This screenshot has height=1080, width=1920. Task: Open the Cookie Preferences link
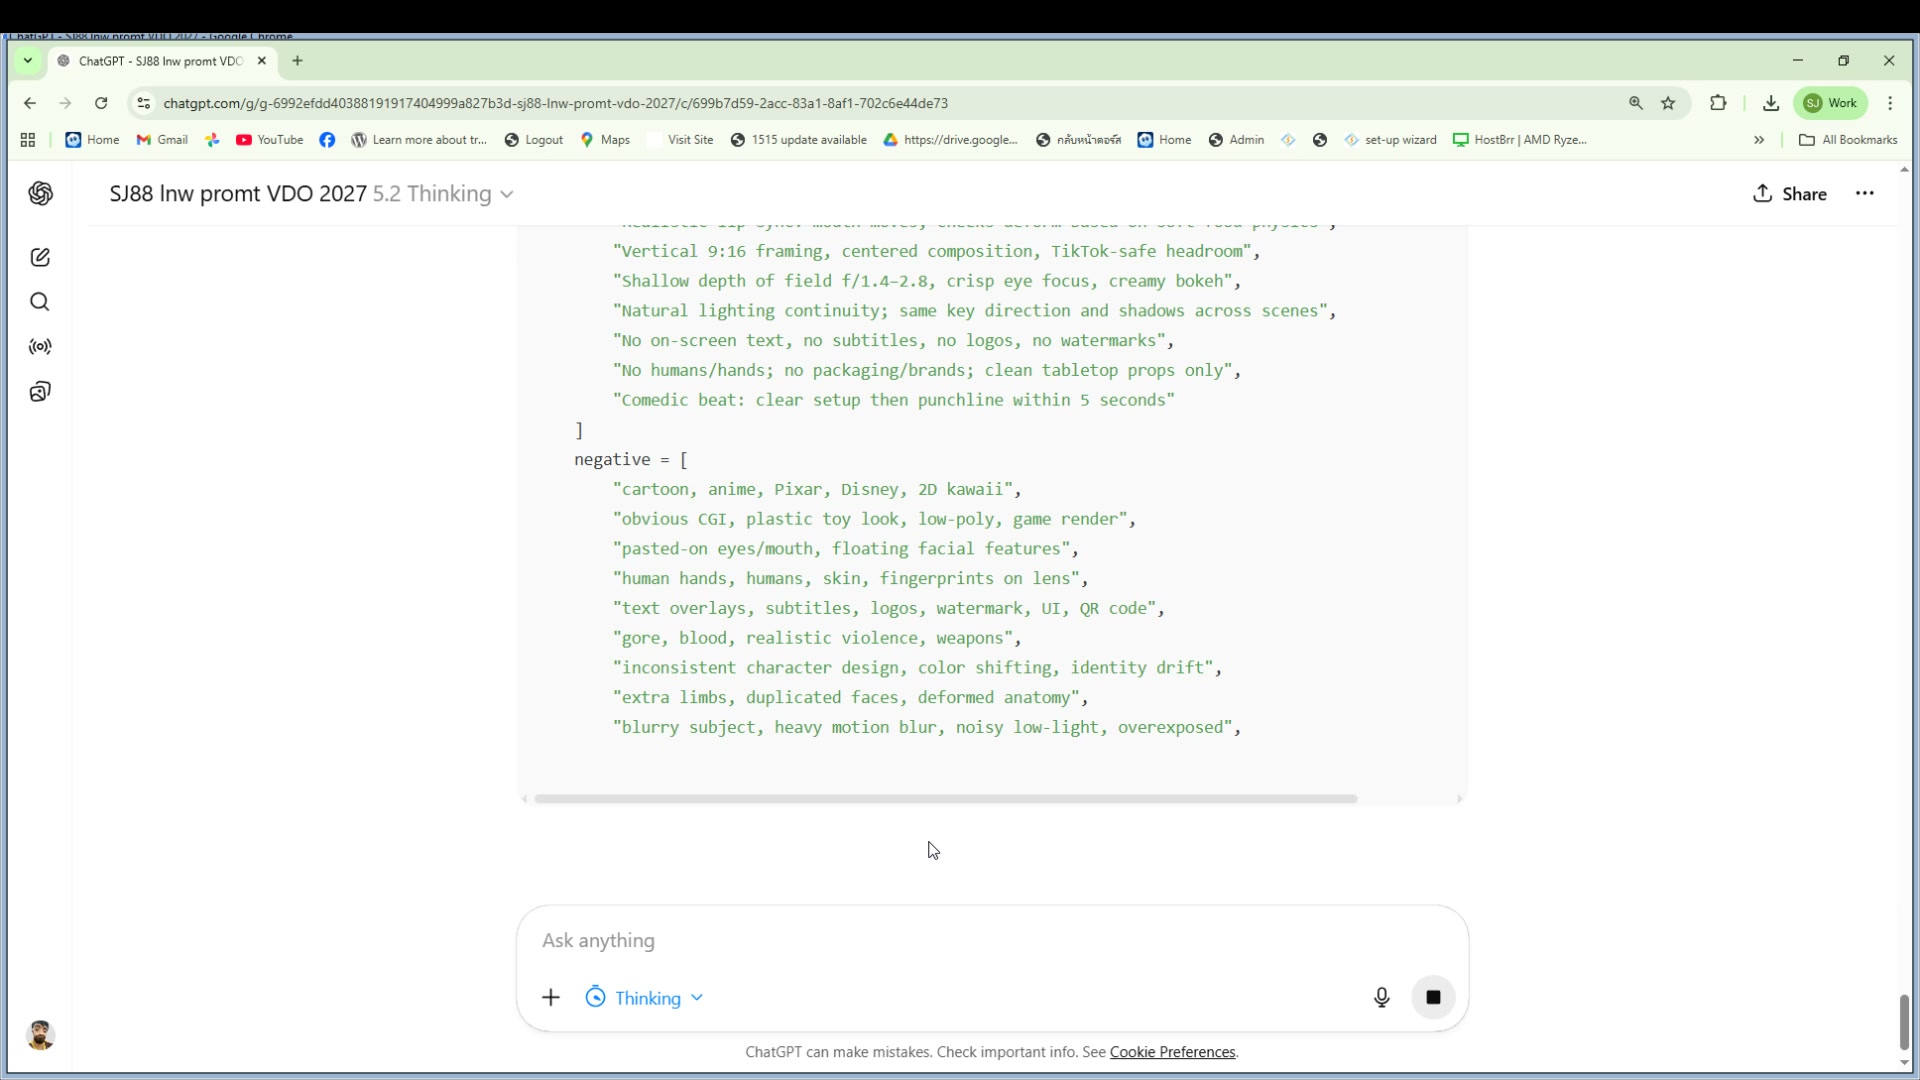[x=1171, y=1052]
